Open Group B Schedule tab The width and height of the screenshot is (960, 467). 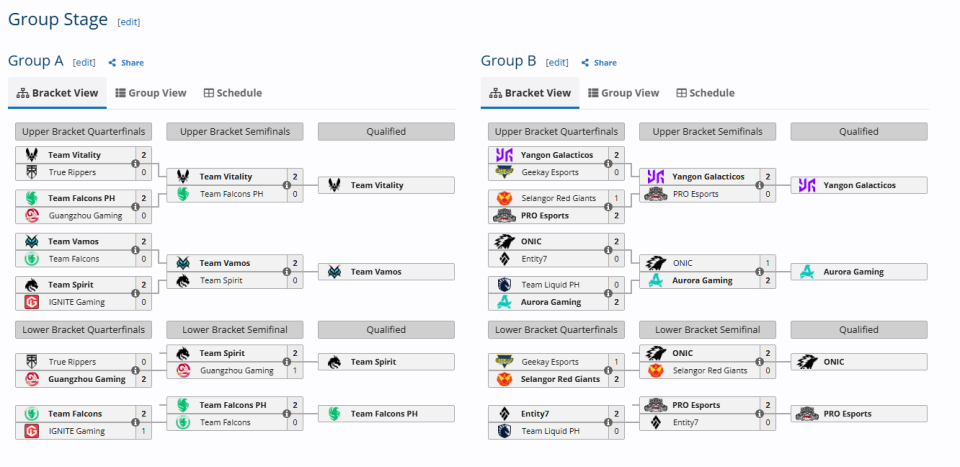click(705, 93)
